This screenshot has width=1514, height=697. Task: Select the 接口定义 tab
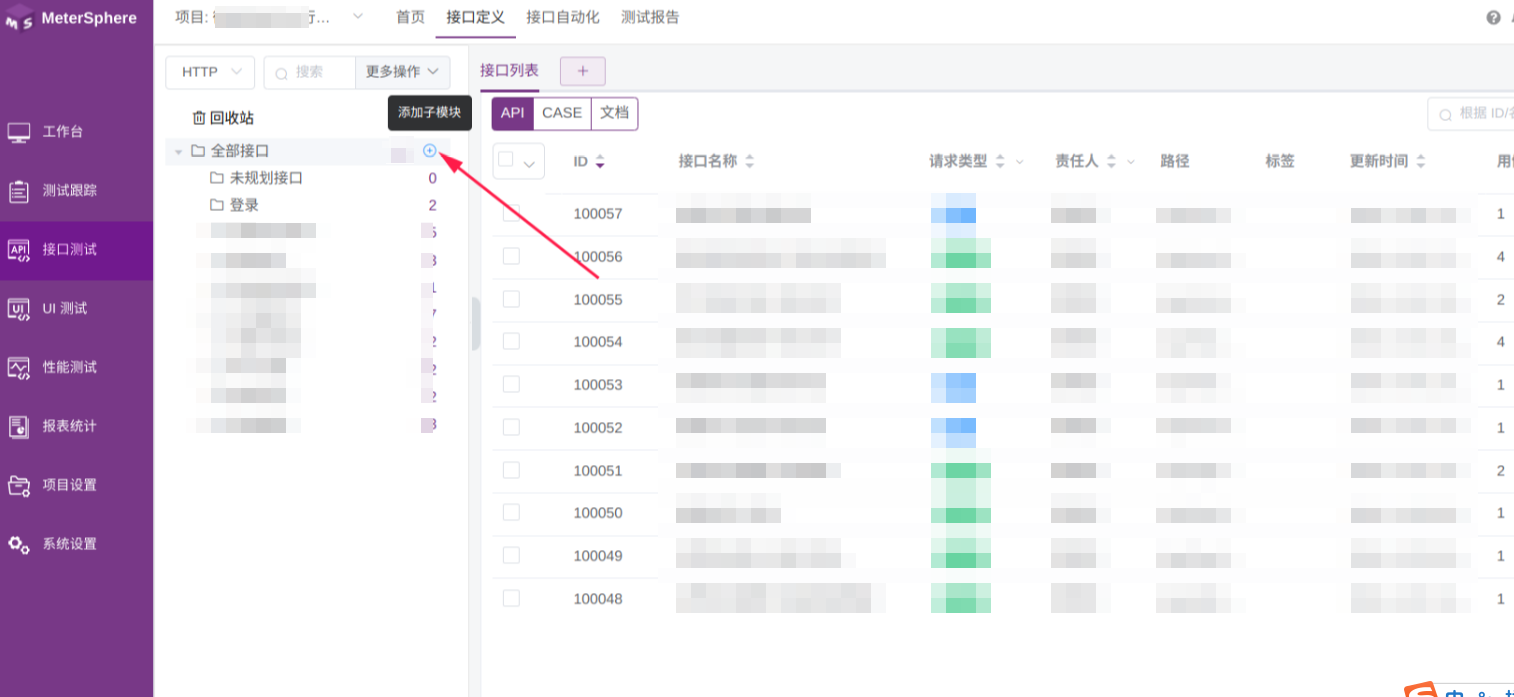point(475,17)
